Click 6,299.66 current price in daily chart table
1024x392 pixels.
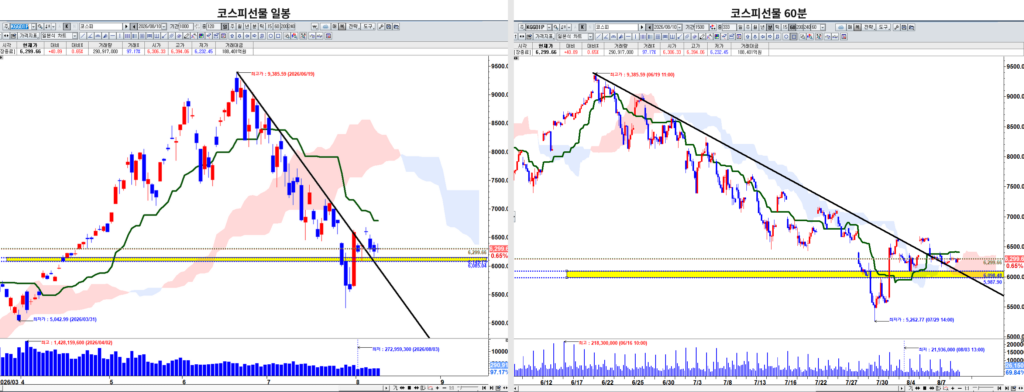30,51
